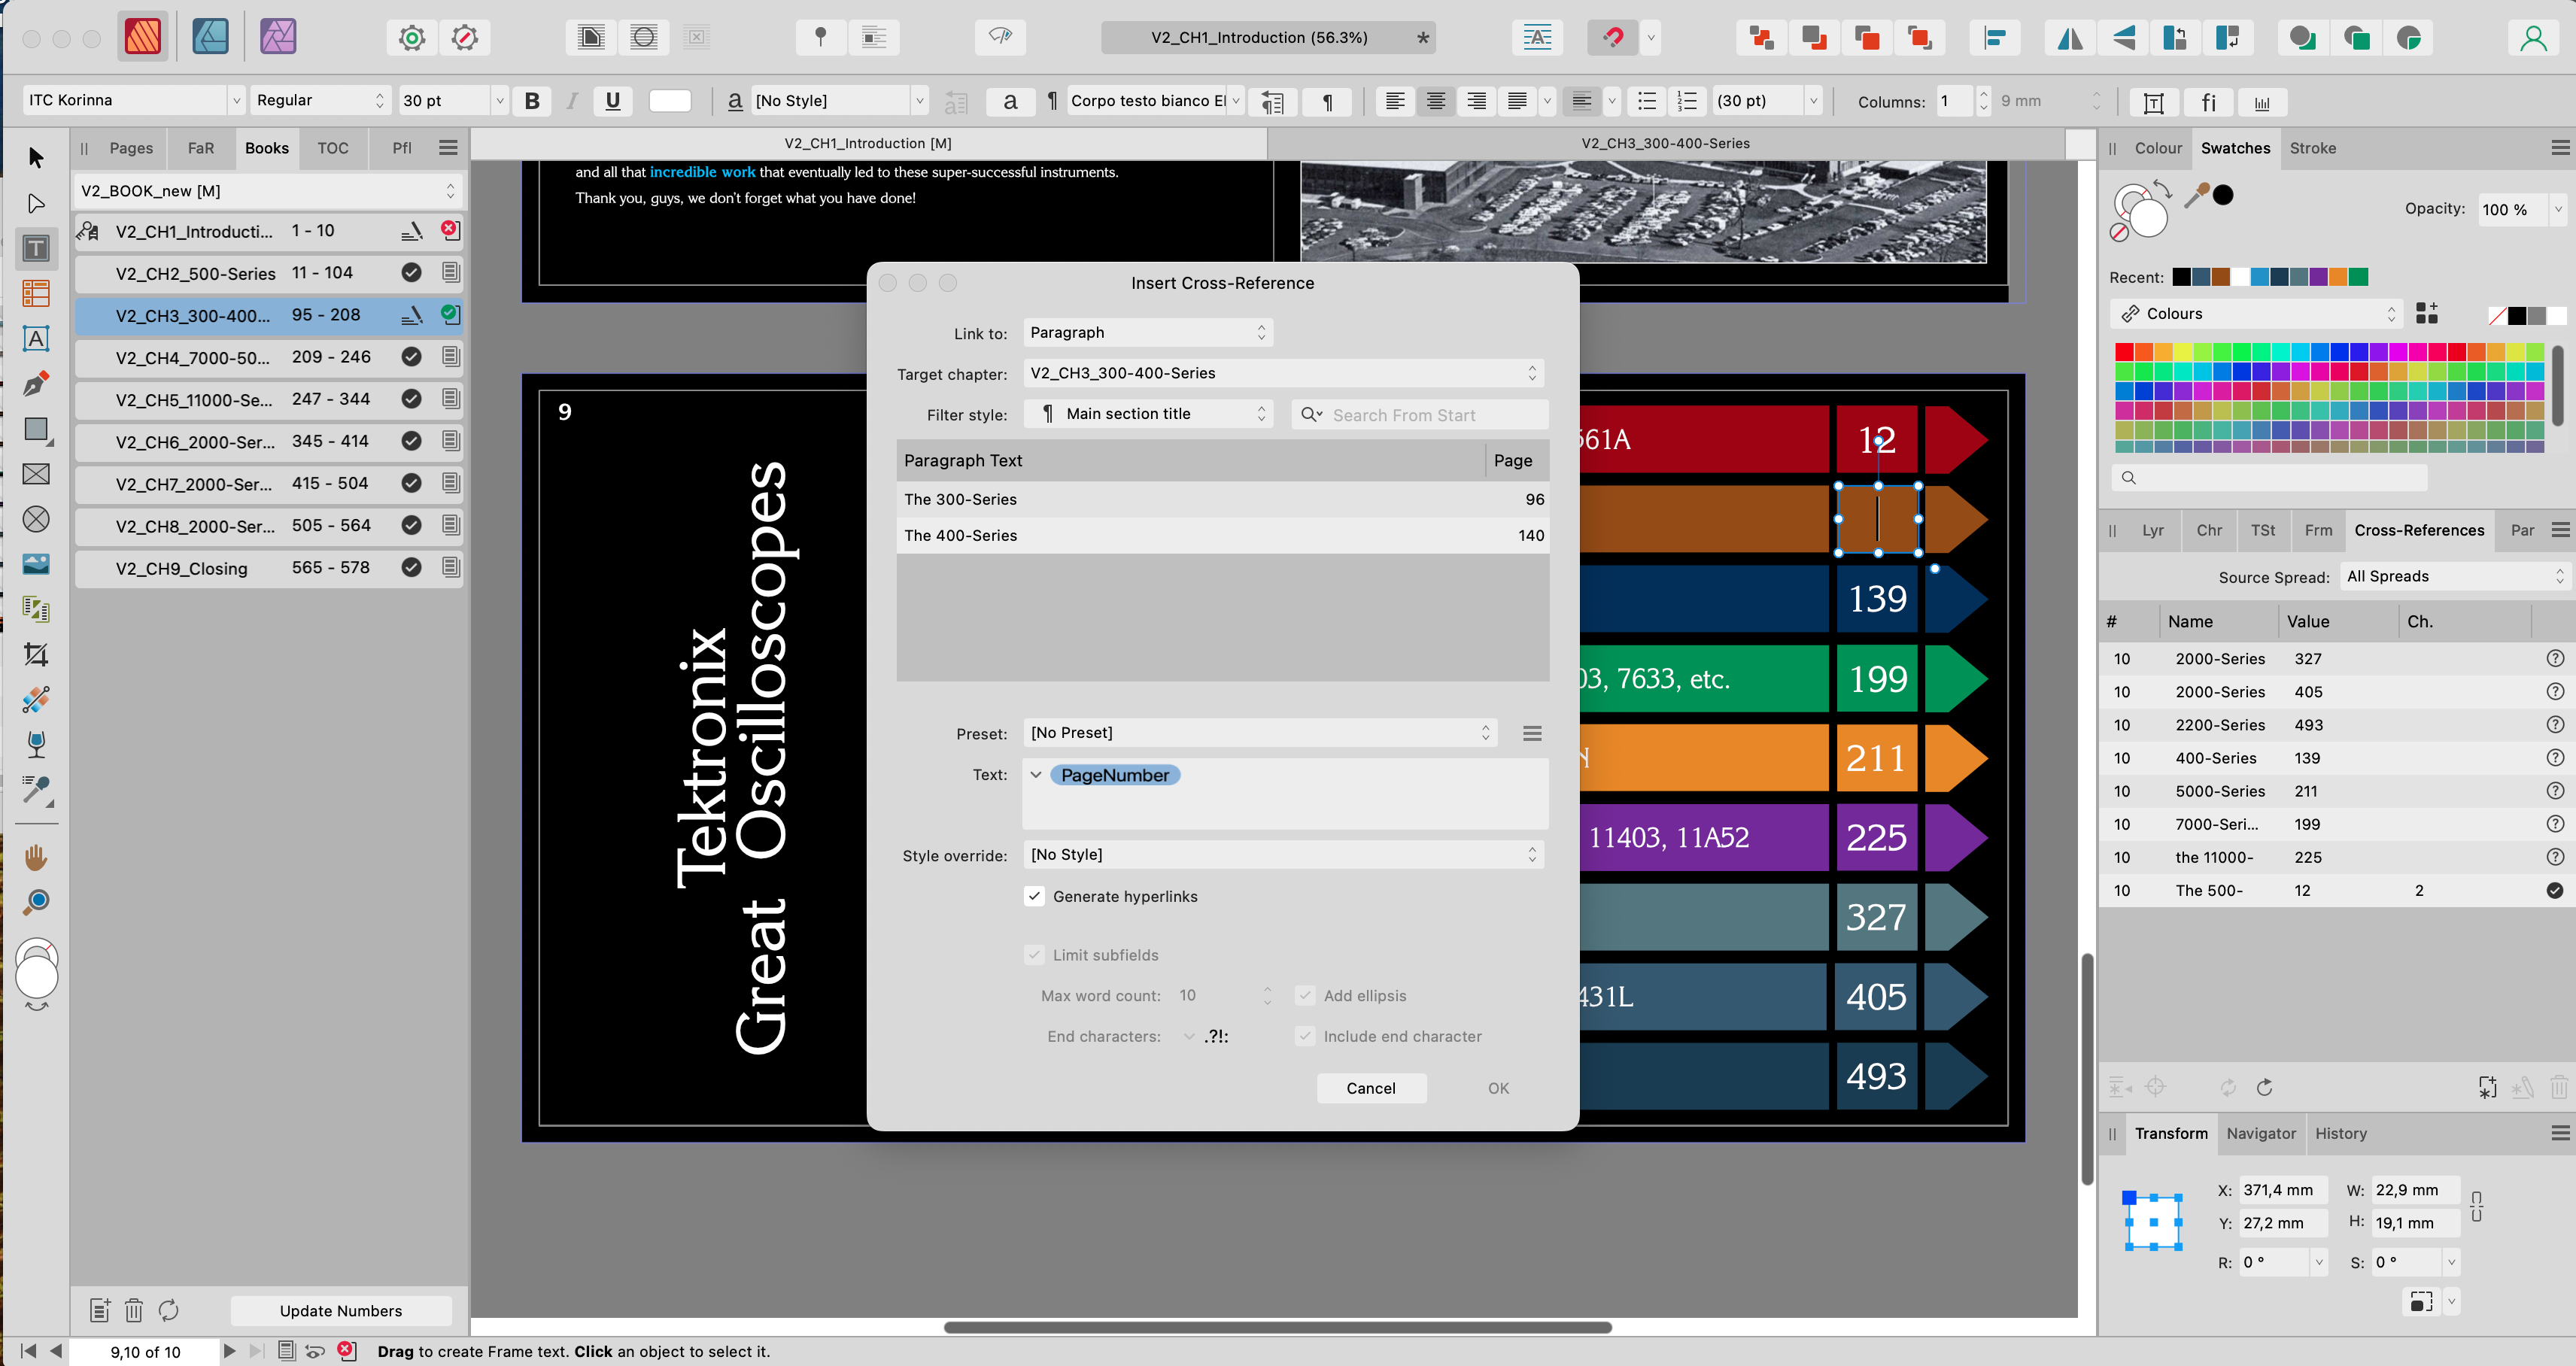Click the help icon on 400-Series cross-reference row
This screenshot has width=2576, height=1366.
(x=2554, y=757)
